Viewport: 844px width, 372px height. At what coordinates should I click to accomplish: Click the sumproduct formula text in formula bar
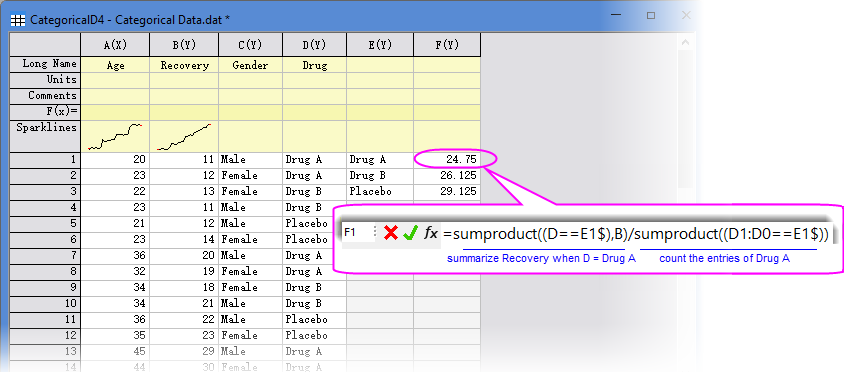point(636,234)
